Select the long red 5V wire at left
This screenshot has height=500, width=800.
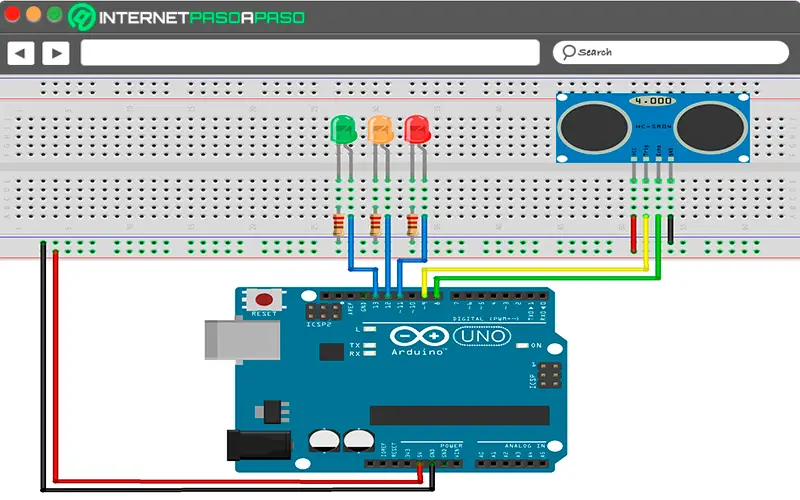[x=55, y=365]
